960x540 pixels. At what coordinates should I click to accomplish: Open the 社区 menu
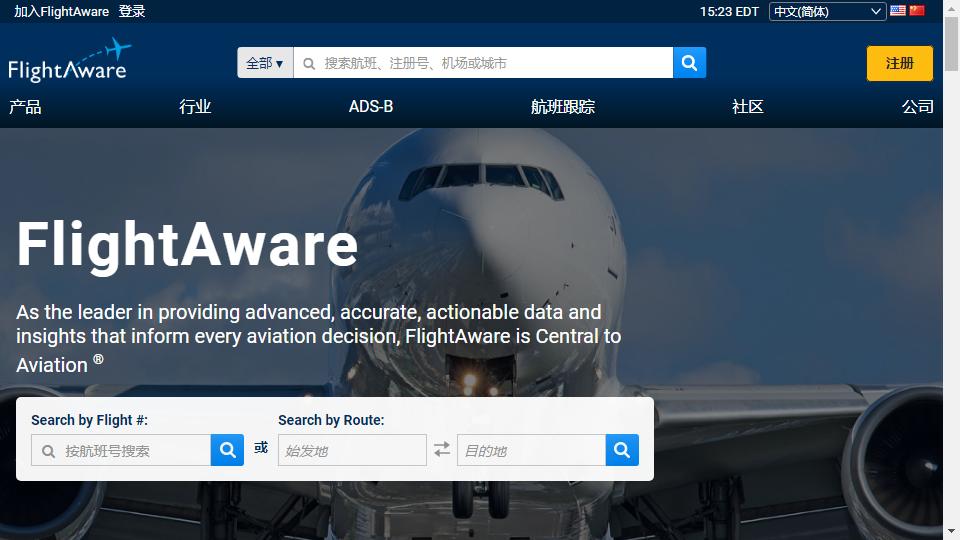[x=748, y=107]
